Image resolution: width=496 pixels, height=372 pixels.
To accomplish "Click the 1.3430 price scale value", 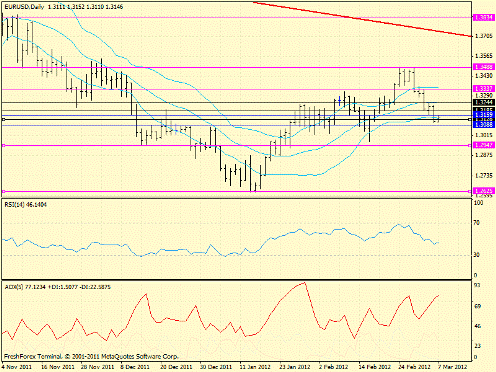I will tap(483, 76).
